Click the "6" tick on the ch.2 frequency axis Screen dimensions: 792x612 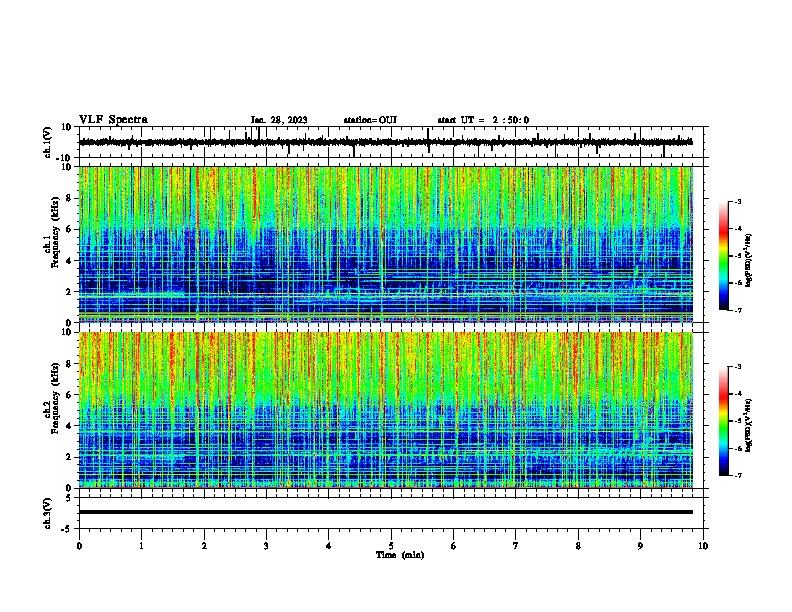69,395
